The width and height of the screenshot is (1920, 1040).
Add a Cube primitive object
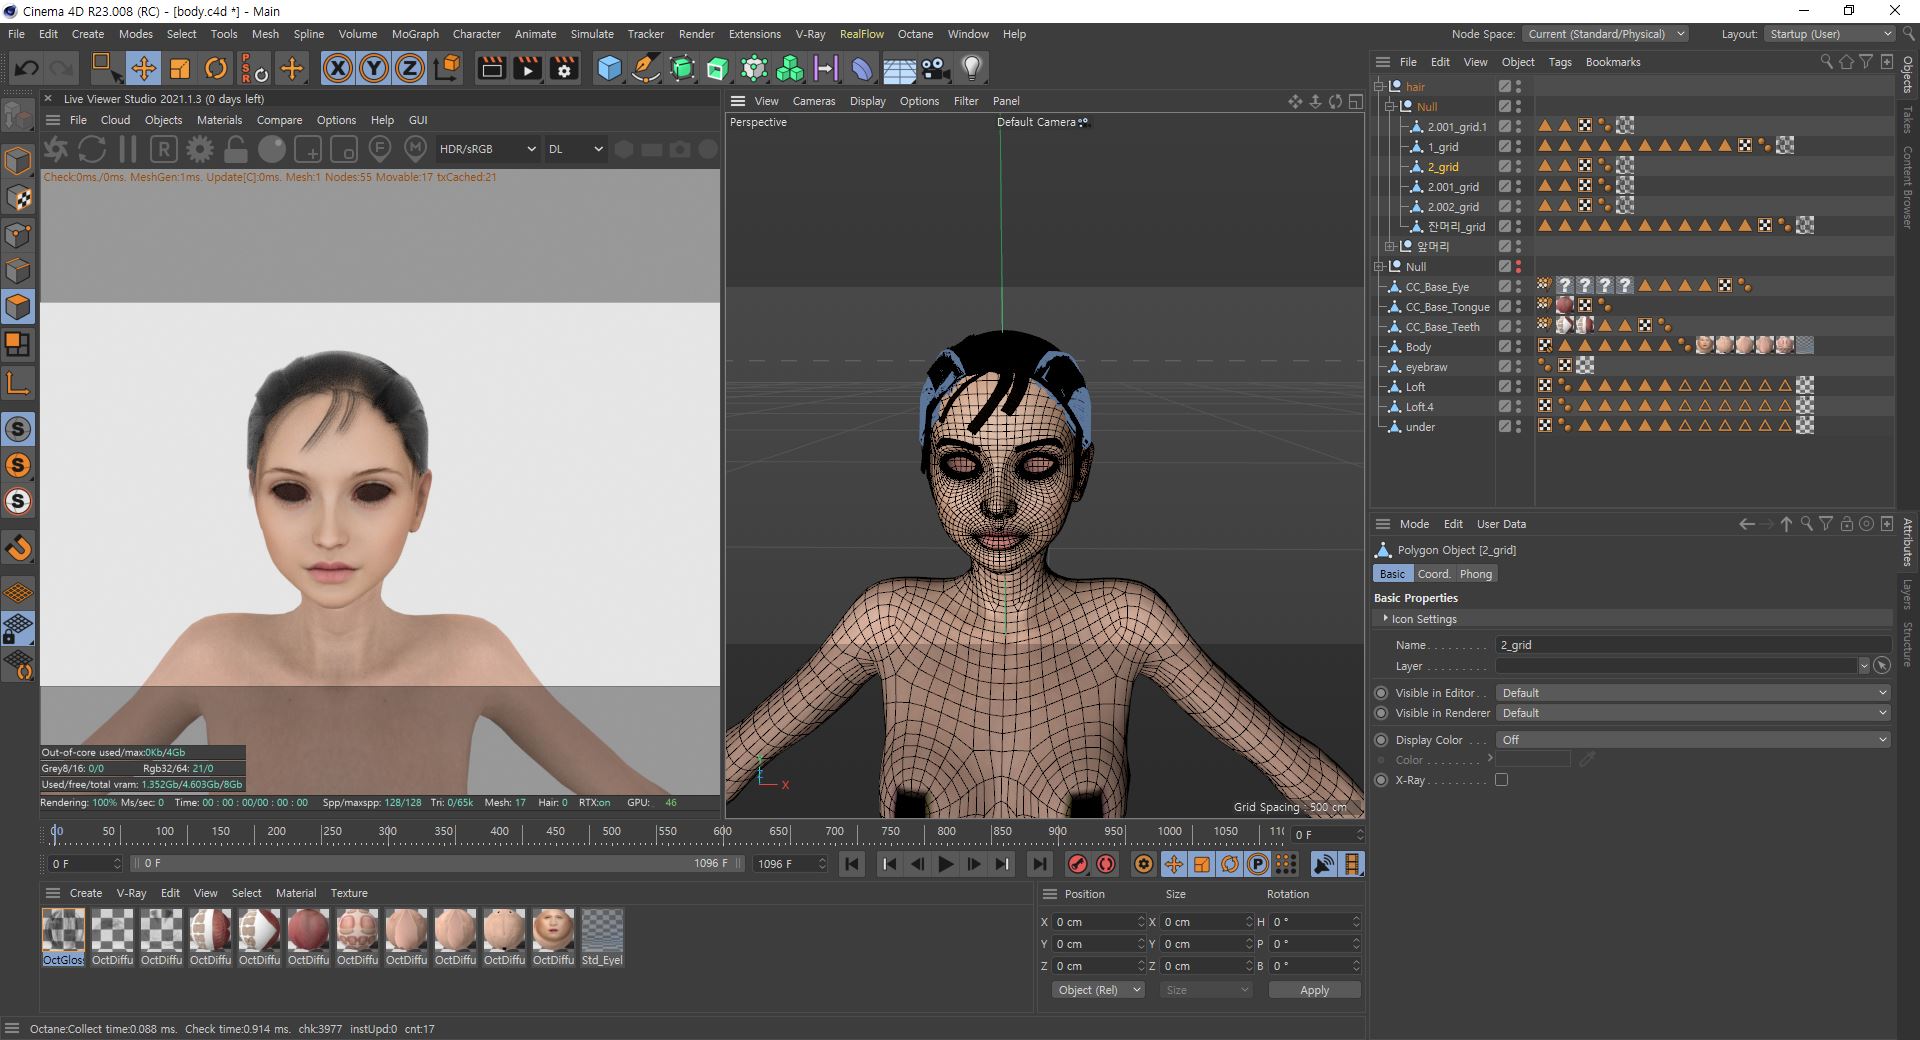point(609,68)
